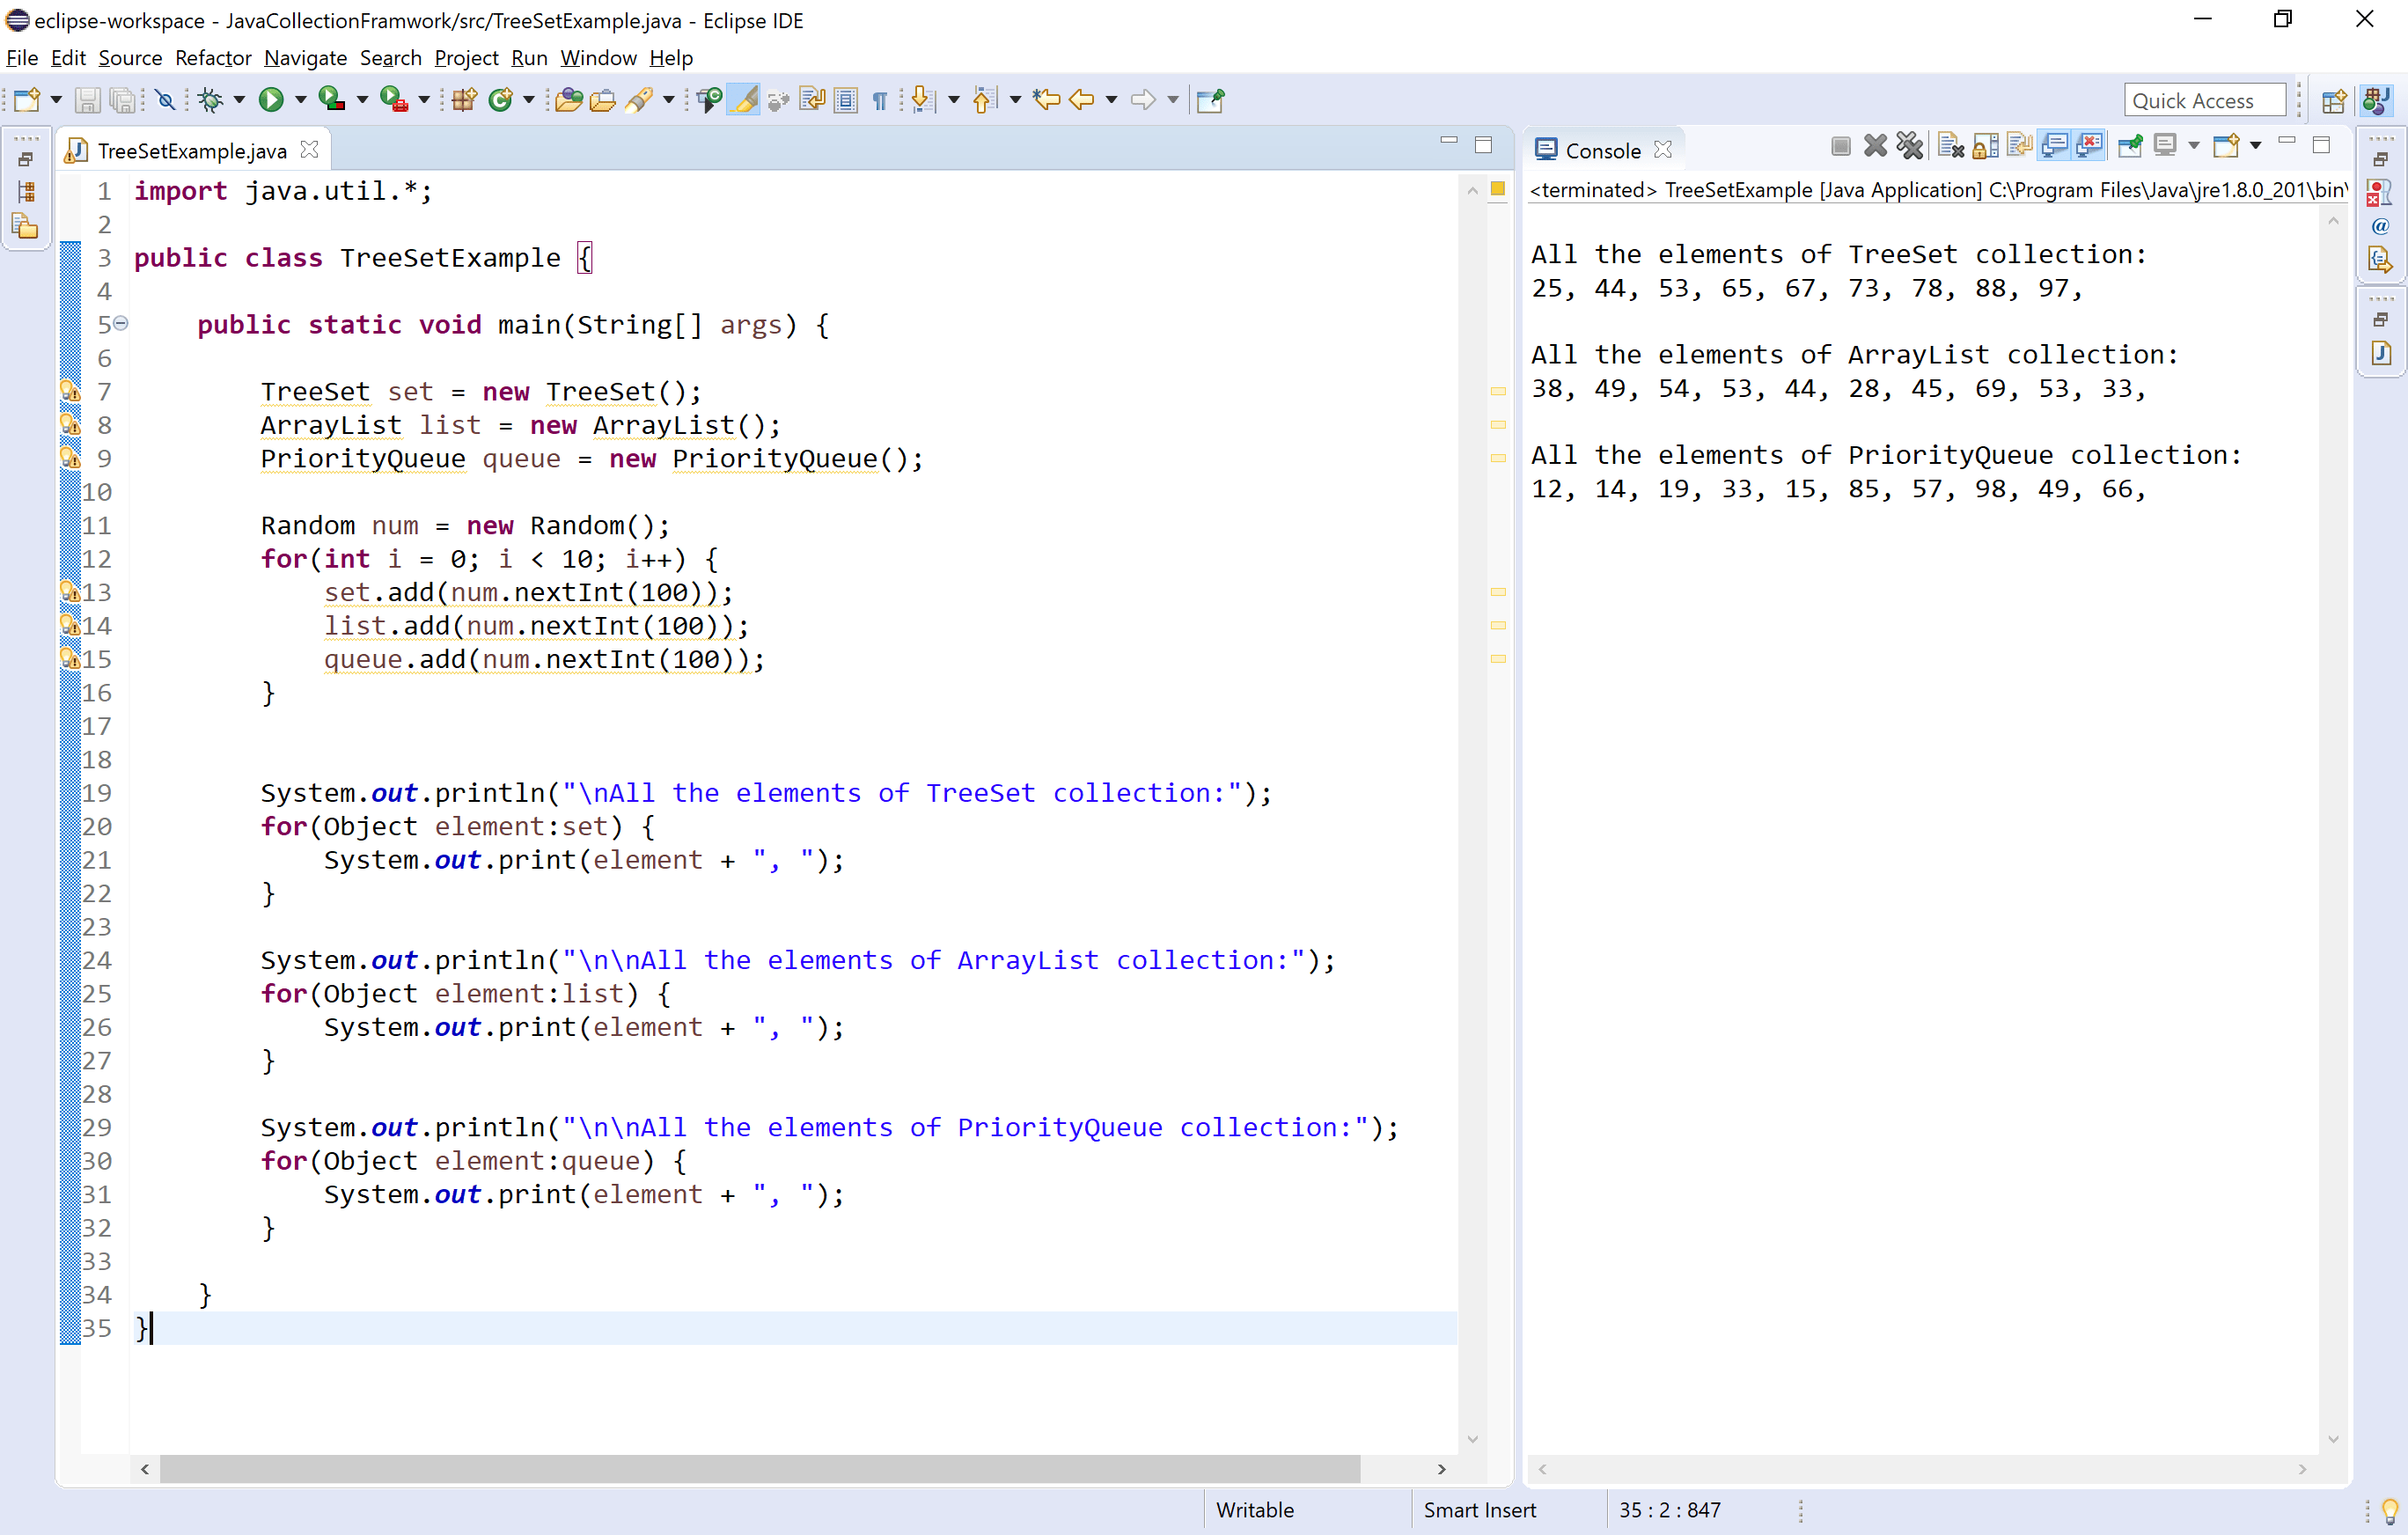2408x1535 pixels.
Task: Remove all terminated launches
Action: (x=1910, y=146)
